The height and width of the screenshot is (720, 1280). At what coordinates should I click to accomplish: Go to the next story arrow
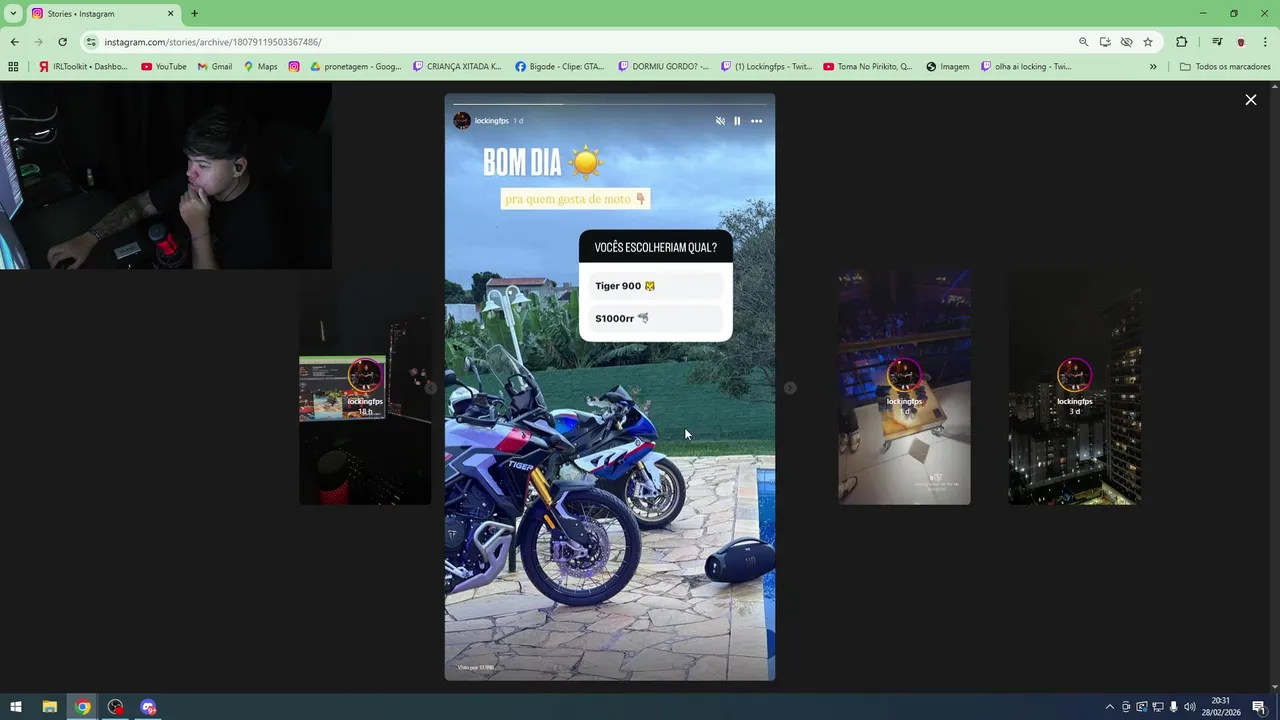click(x=790, y=388)
